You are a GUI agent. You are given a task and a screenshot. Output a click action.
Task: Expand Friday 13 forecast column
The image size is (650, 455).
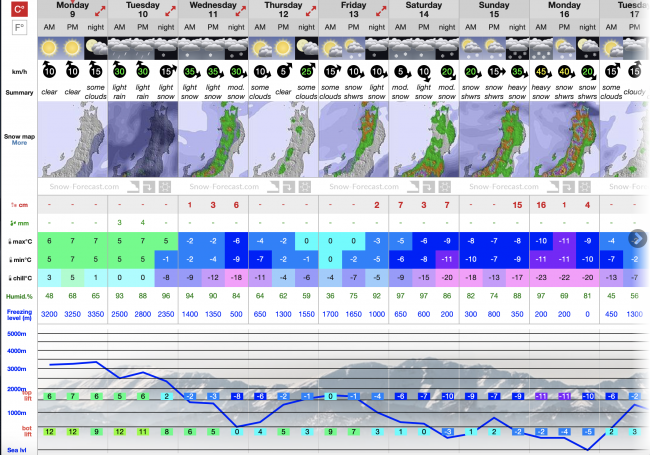pos(381,11)
